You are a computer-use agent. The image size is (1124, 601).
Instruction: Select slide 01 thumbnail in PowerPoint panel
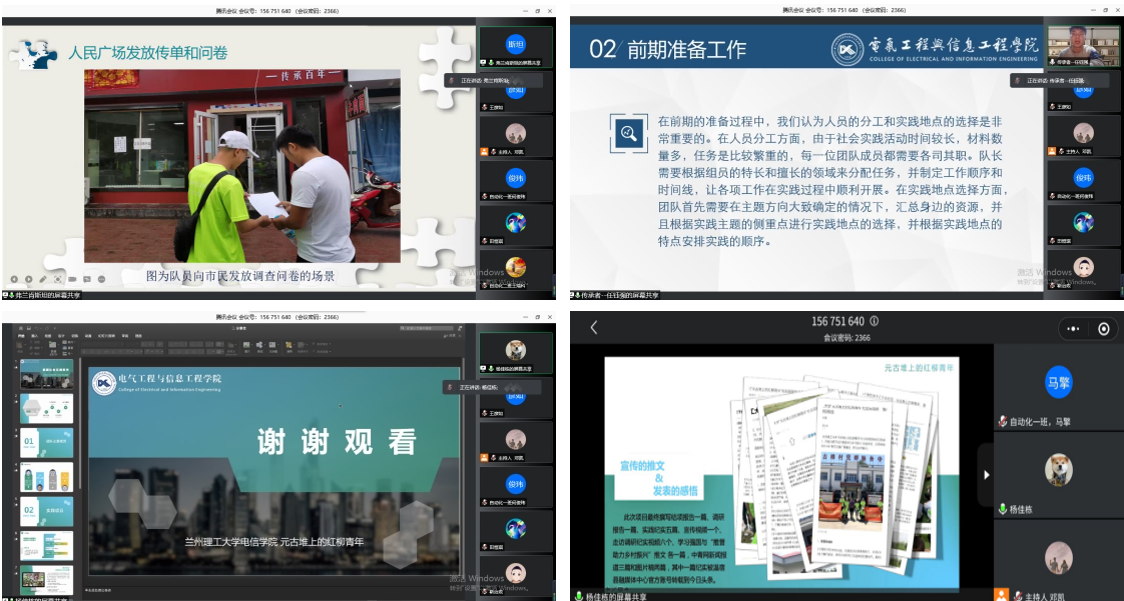(x=46, y=442)
